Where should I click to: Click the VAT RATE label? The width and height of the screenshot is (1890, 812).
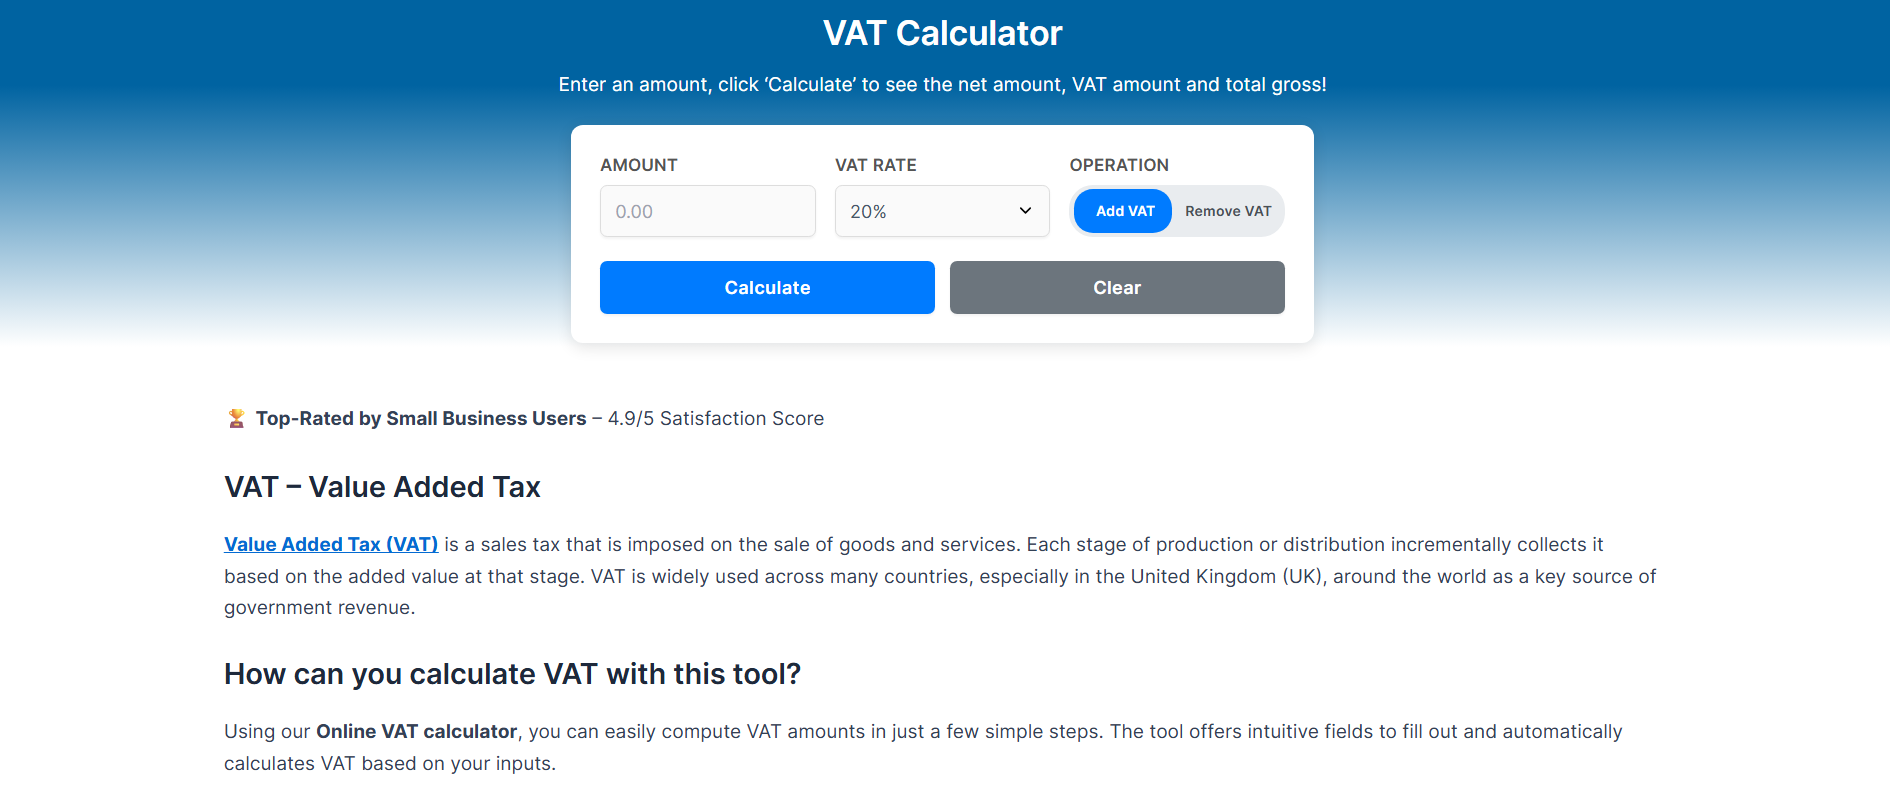[x=876, y=165]
